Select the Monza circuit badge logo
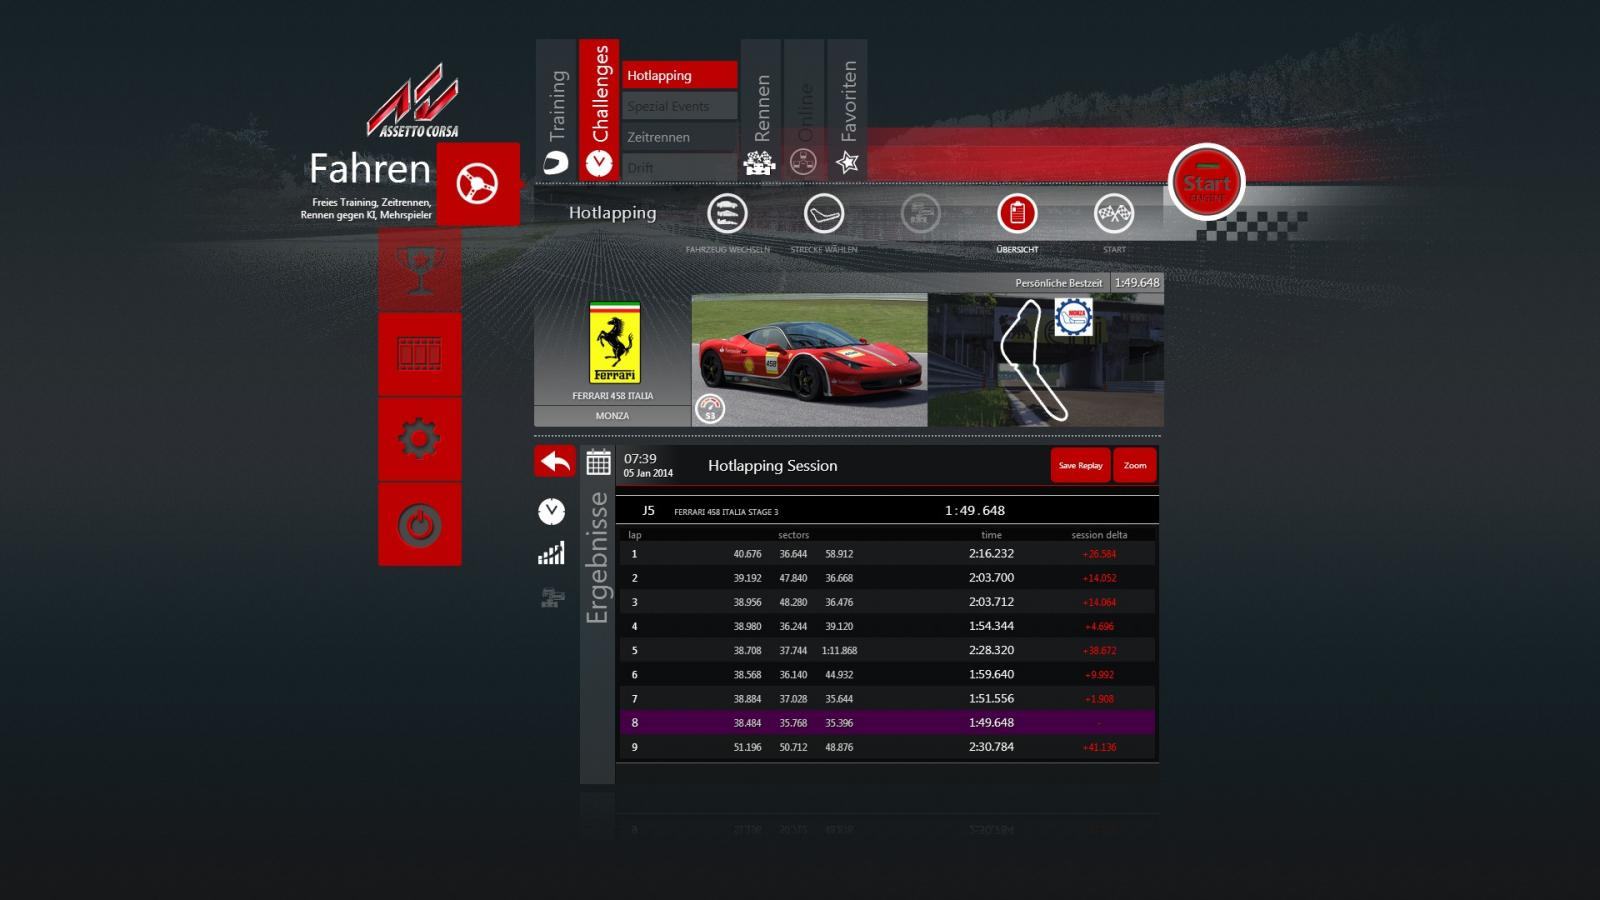This screenshot has width=1600, height=900. (1073, 317)
